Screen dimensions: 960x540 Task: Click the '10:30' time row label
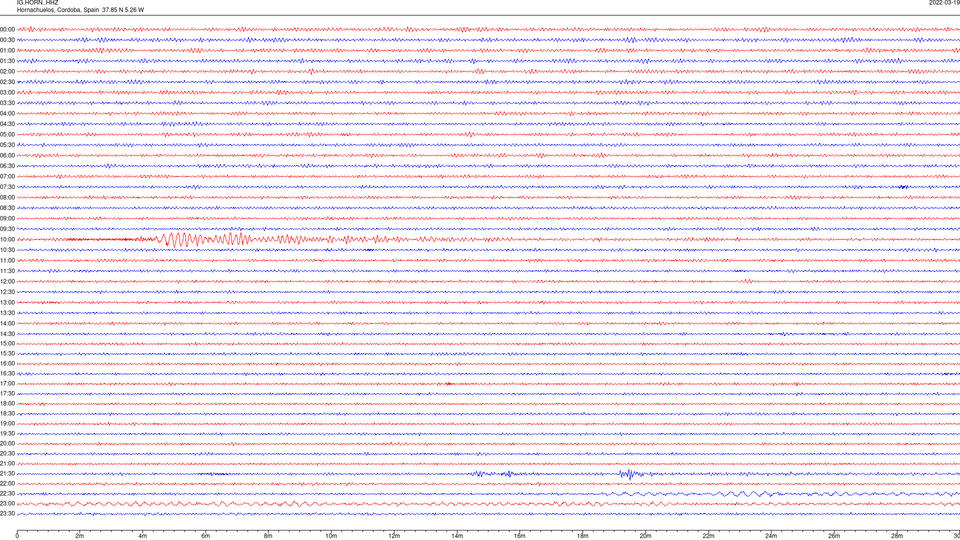[7, 250]
